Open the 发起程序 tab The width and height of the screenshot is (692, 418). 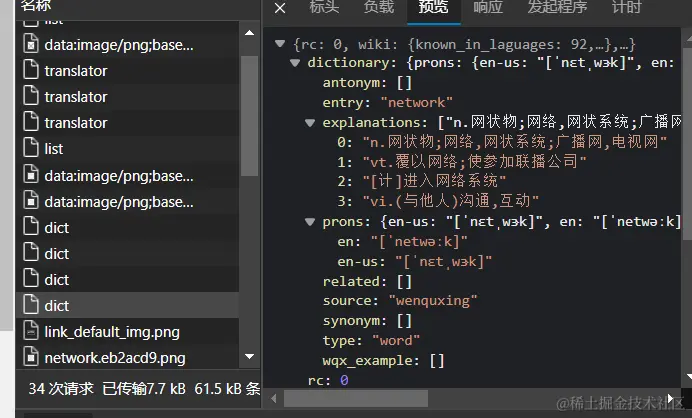pyautogui.click(x=557, y=7)
